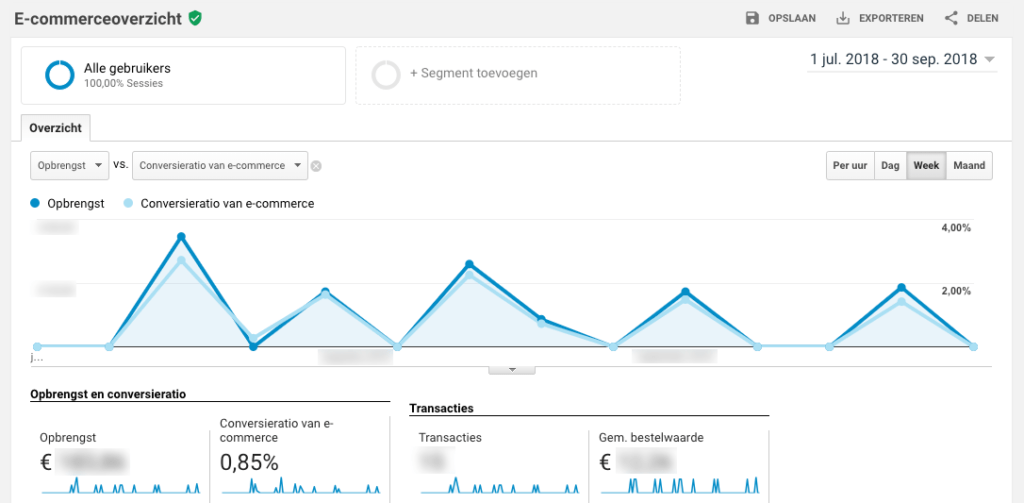Click the light blue Conversieratio legend dot
The height and width of the screenshot is (503, 1024).
pos(129,204)
